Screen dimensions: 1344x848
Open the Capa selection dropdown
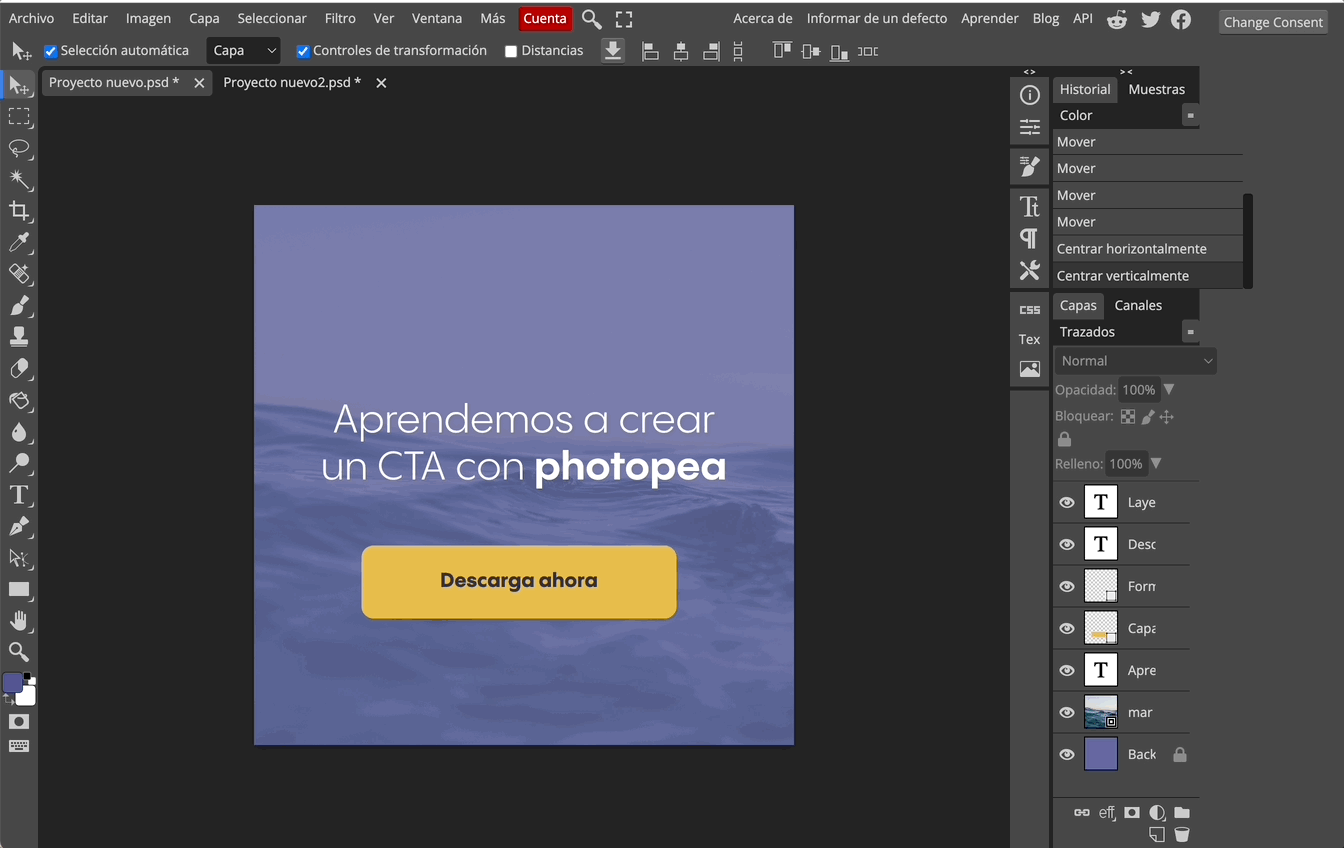(x=243, y=51)
